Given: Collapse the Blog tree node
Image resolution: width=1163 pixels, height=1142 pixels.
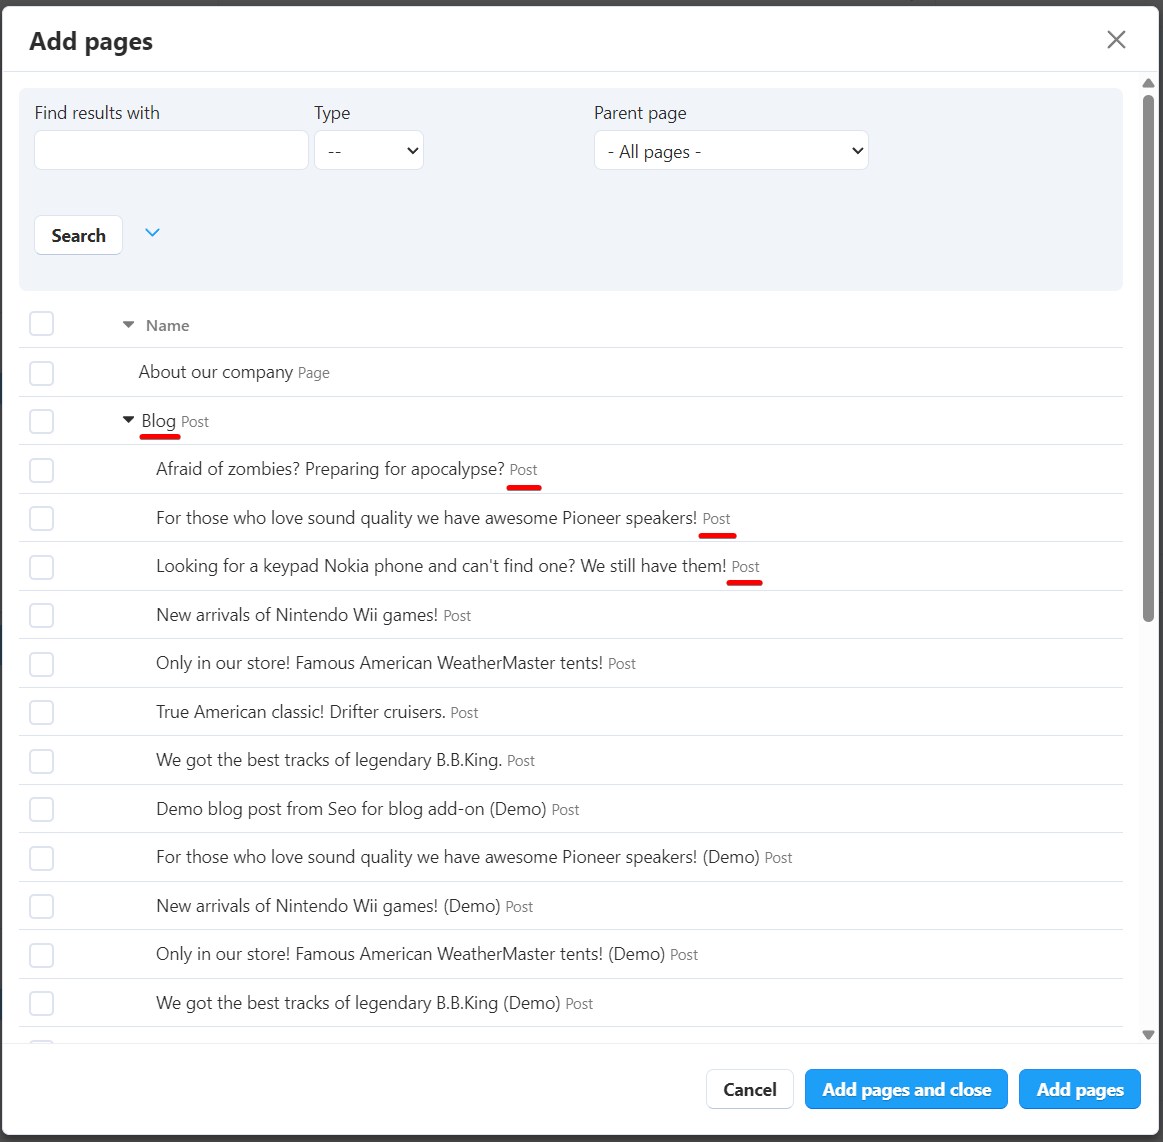Looking at the screenshot, I should (x=128, y=421).
